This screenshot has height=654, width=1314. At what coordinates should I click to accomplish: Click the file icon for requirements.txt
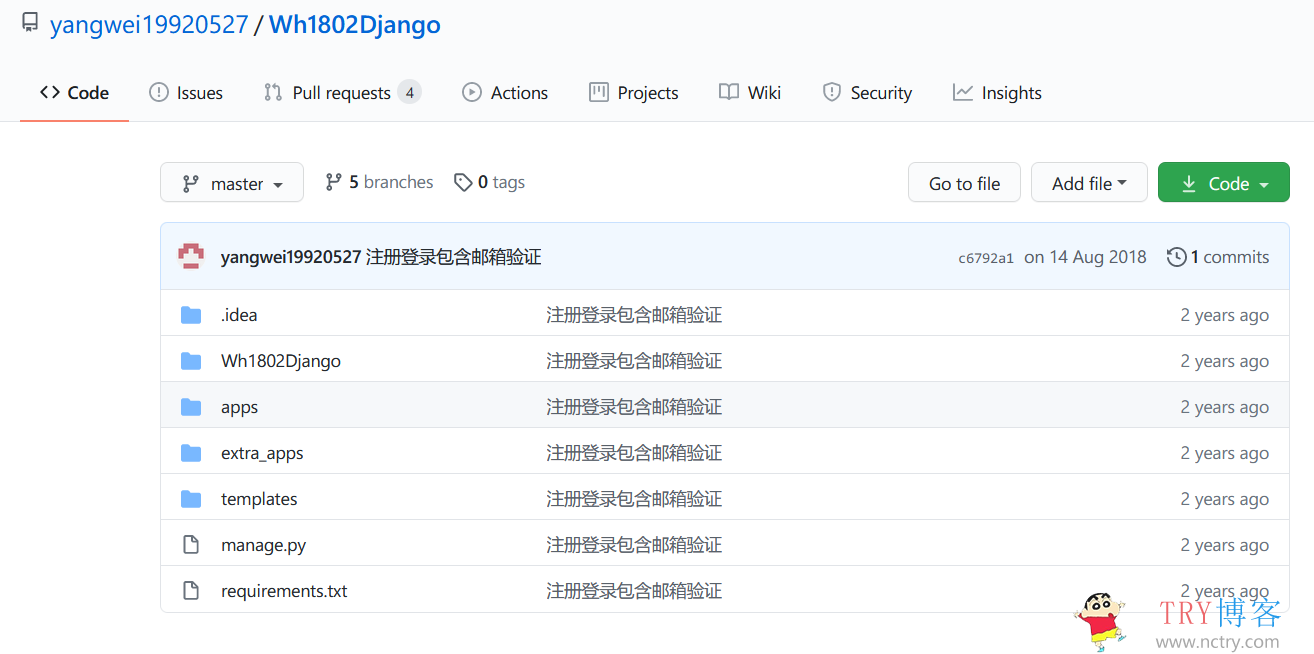[x=191, y=591]
